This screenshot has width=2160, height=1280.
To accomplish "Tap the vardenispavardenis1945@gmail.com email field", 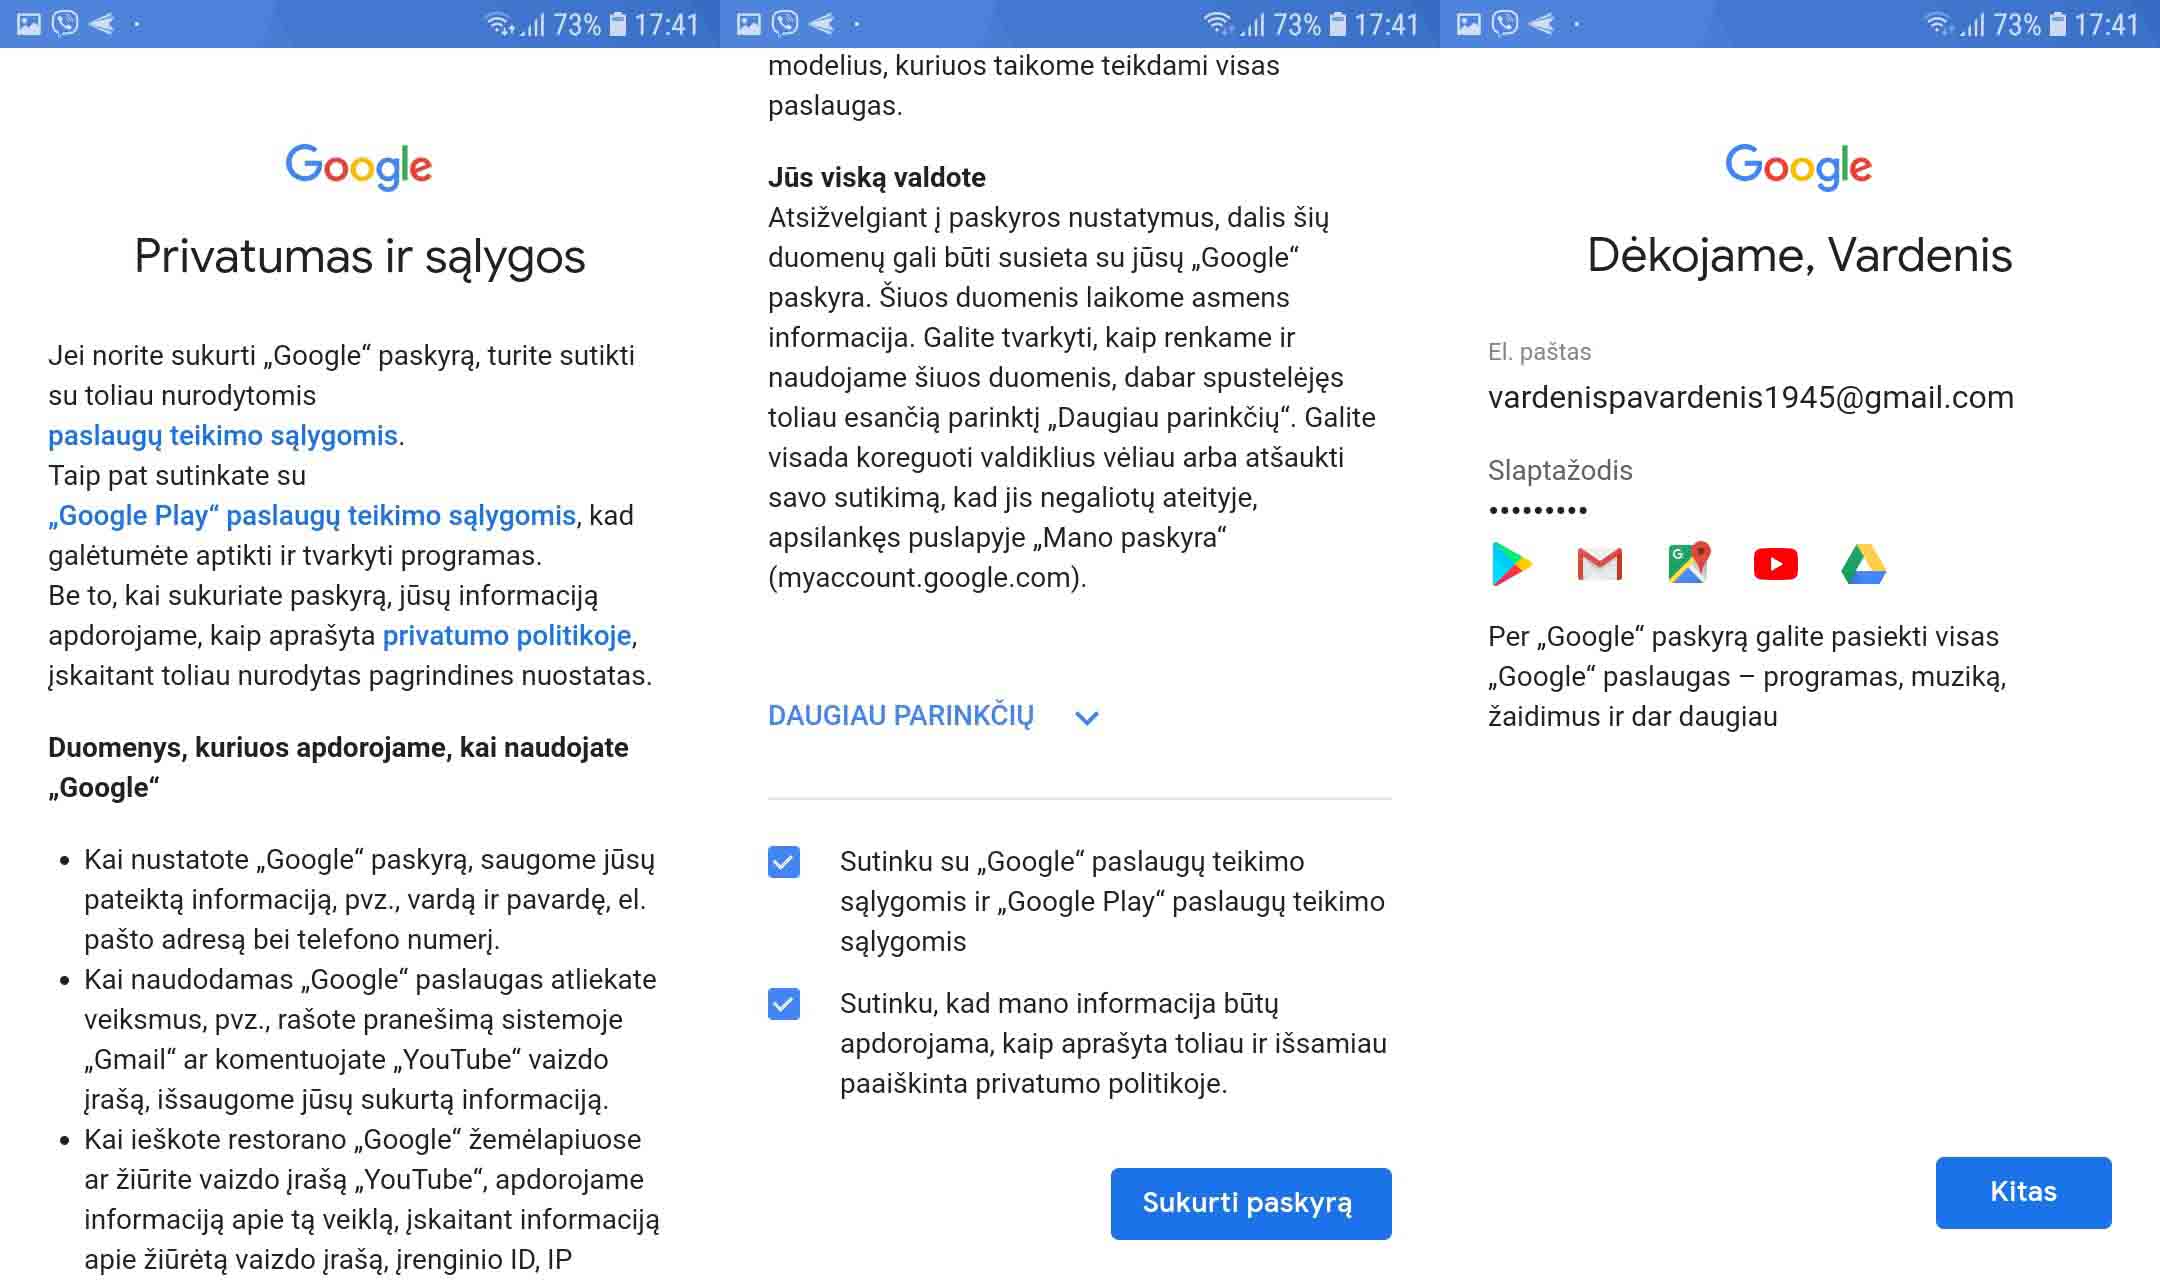I will (x=1750, y=397).
